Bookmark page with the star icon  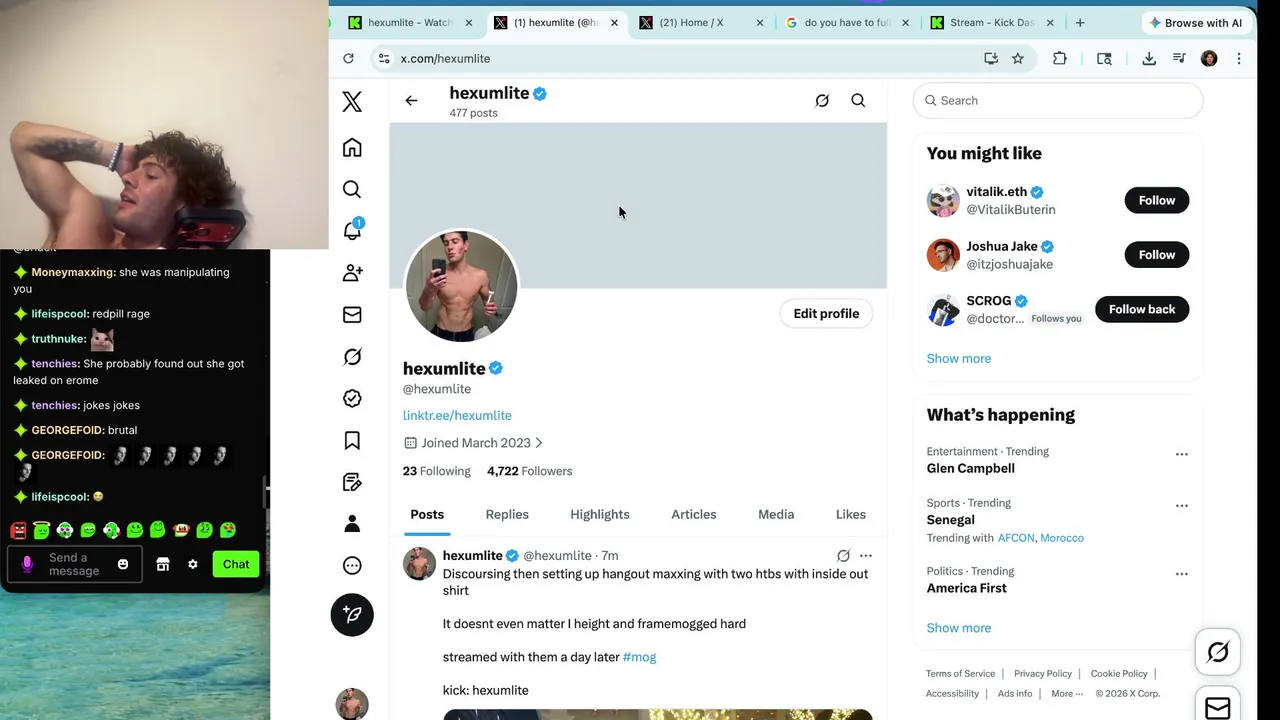coord(1018,59)
